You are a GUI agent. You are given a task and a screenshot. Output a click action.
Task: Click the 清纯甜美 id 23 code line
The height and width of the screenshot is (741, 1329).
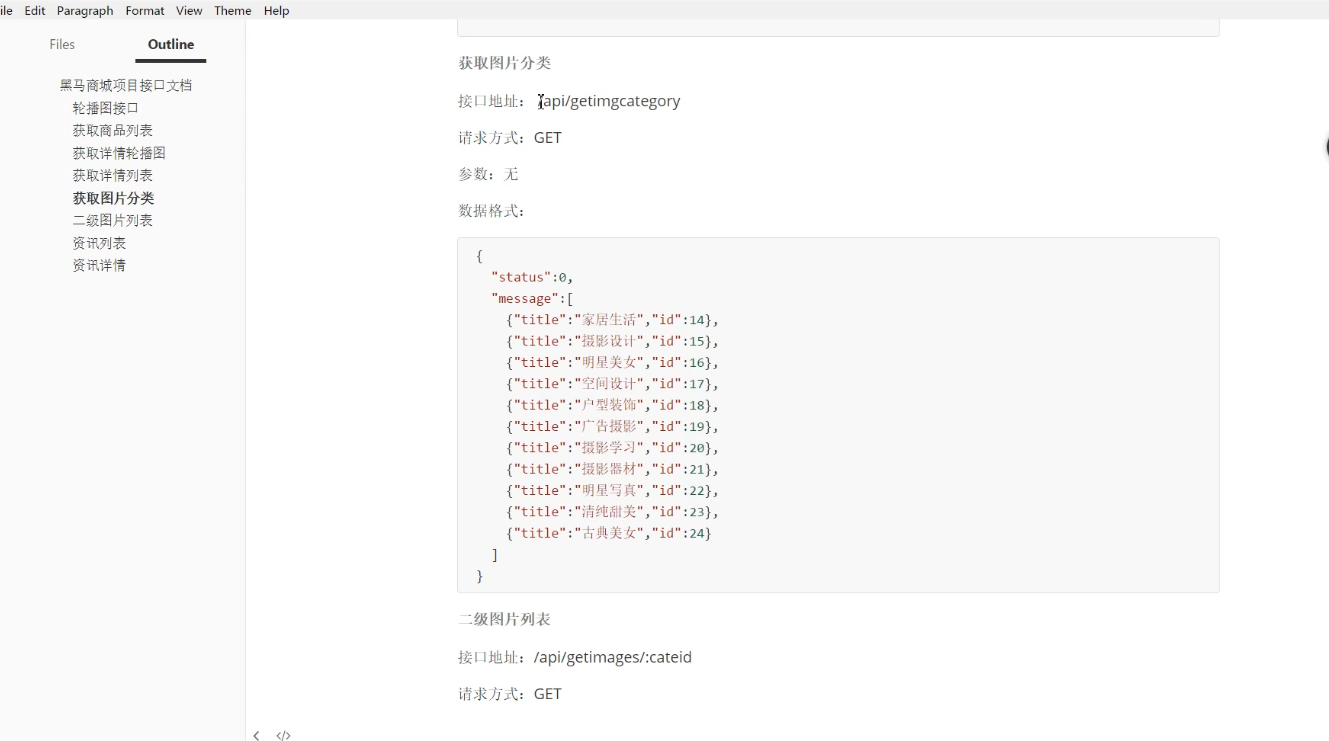[x=612, y=512]
